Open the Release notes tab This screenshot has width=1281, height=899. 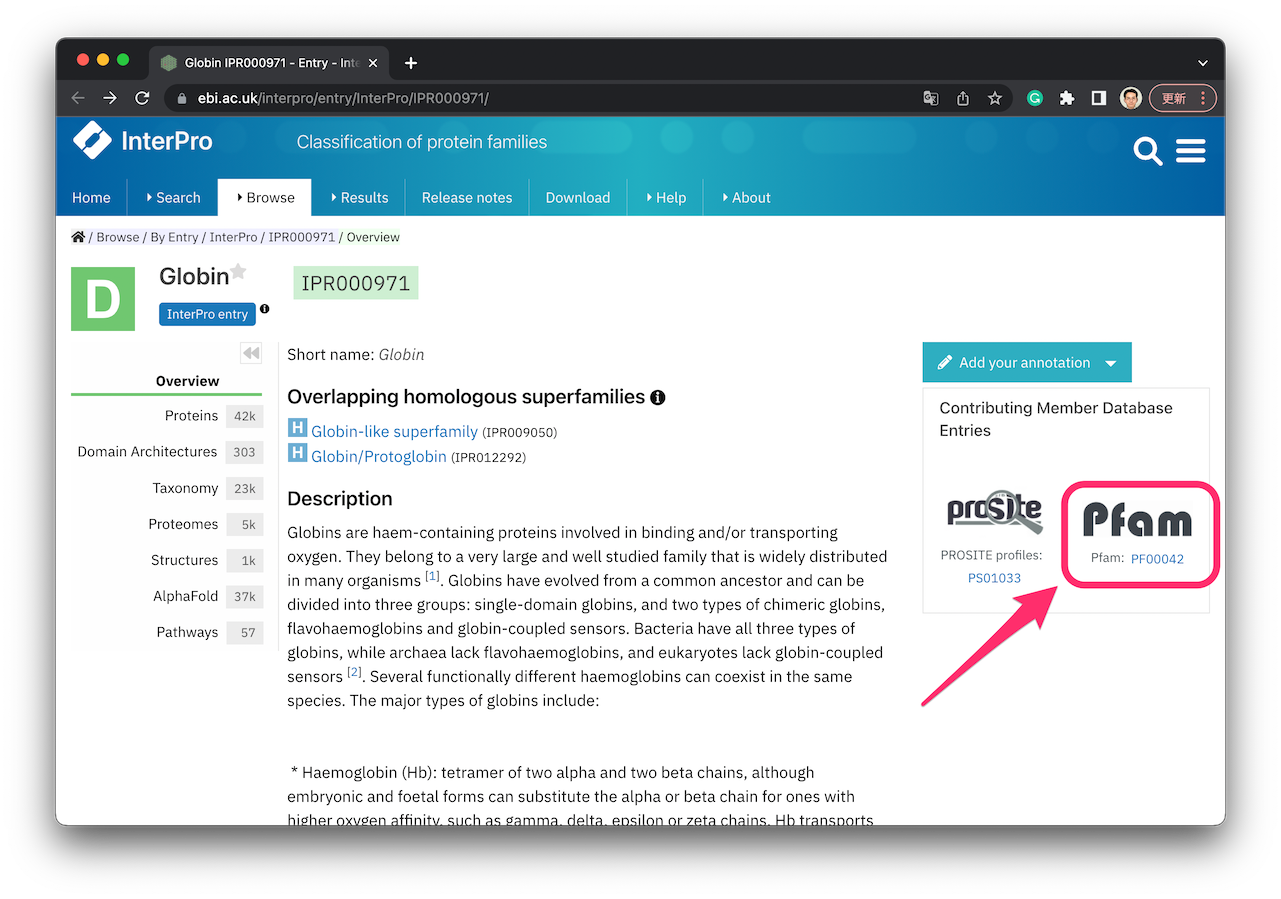coord(467,198)
